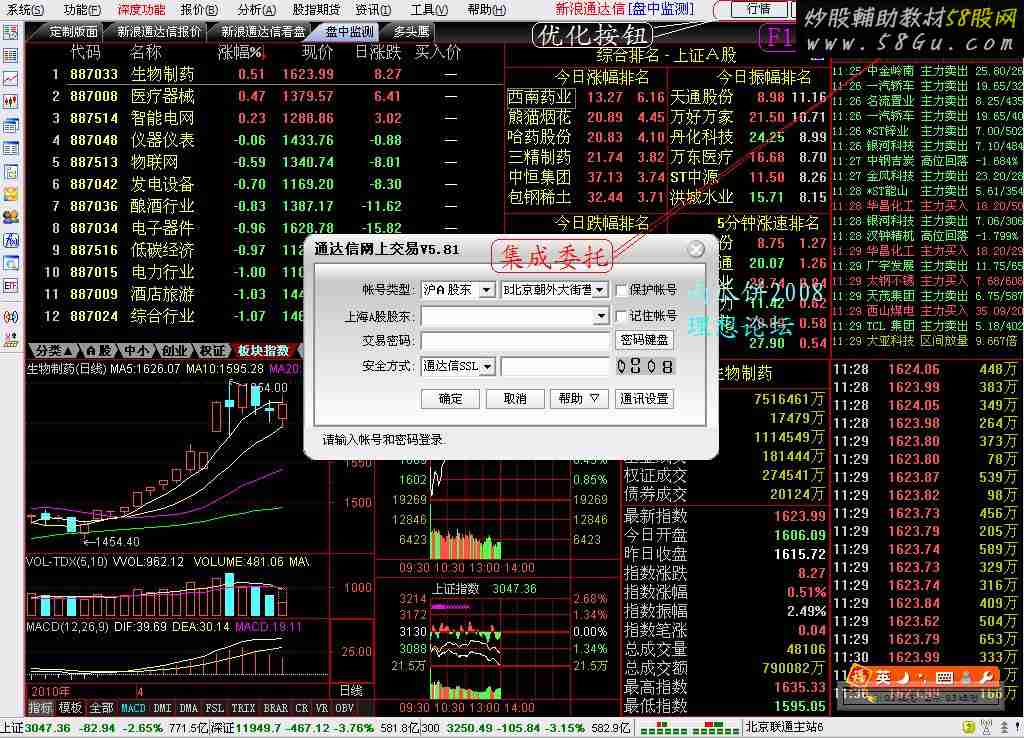Select the 创业 market tab

pyautogui.click(x=174, y=351)
